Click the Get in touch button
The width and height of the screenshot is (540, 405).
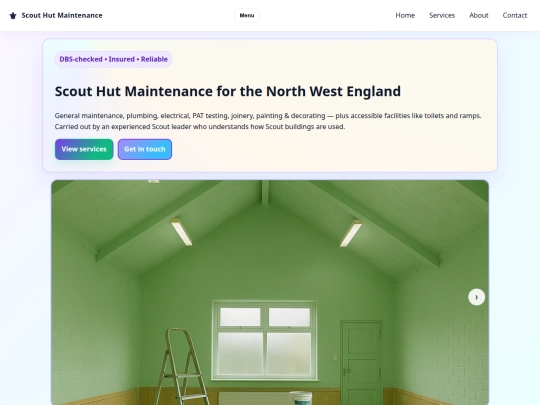(x=145, y=149)
